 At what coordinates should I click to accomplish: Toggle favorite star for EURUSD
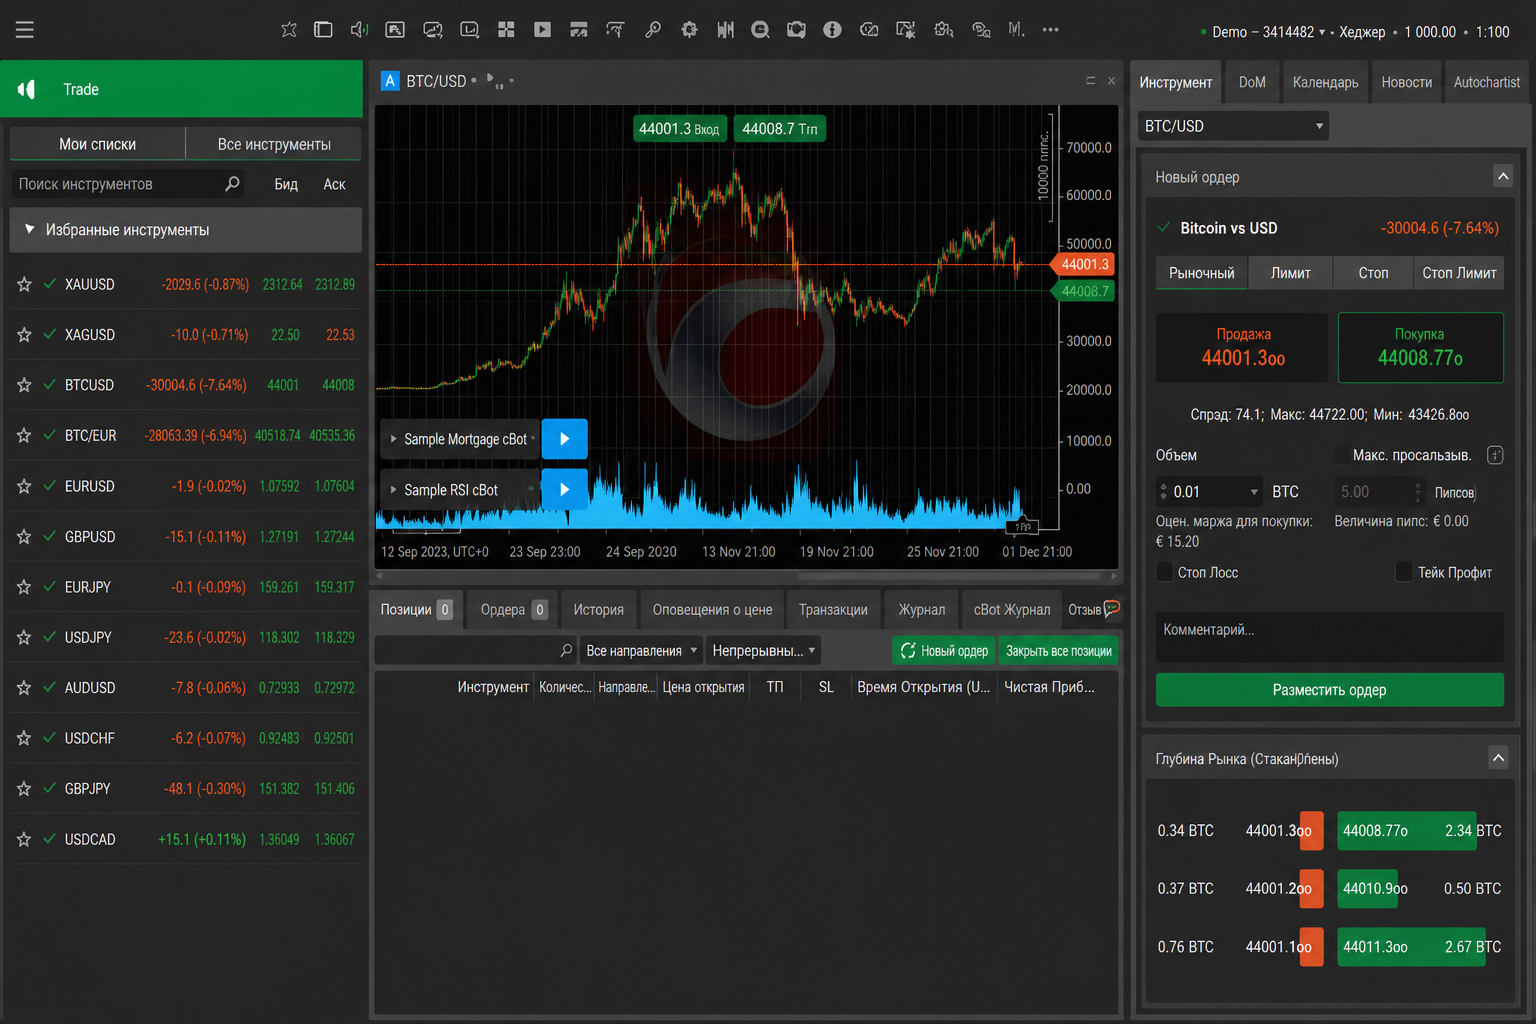tap(24, 486)
